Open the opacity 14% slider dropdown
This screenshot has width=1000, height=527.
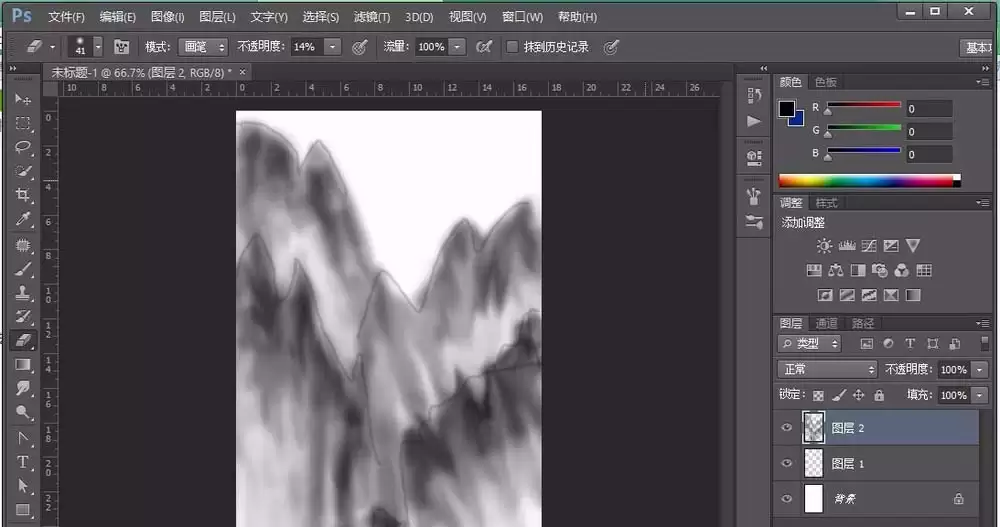click(332, 47)
